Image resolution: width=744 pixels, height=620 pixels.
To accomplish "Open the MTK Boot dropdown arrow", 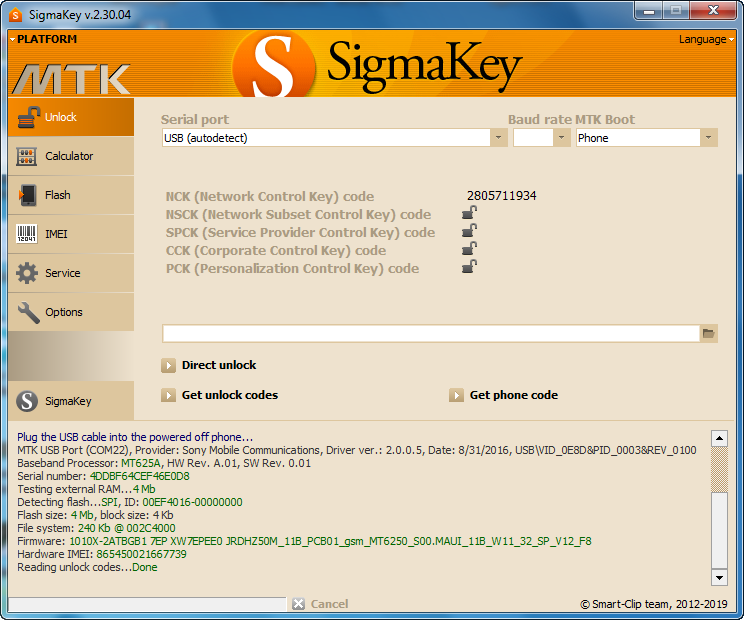I will (x=708, y=138).
